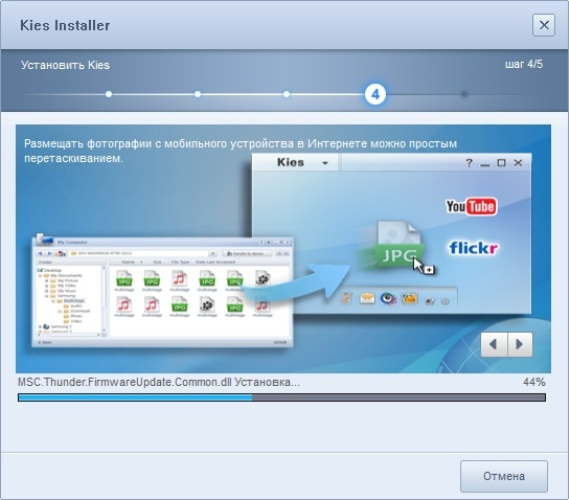The image size is (569, 500).
Task: Click the My Computer window thumbnail
Action: pos(162,291)
